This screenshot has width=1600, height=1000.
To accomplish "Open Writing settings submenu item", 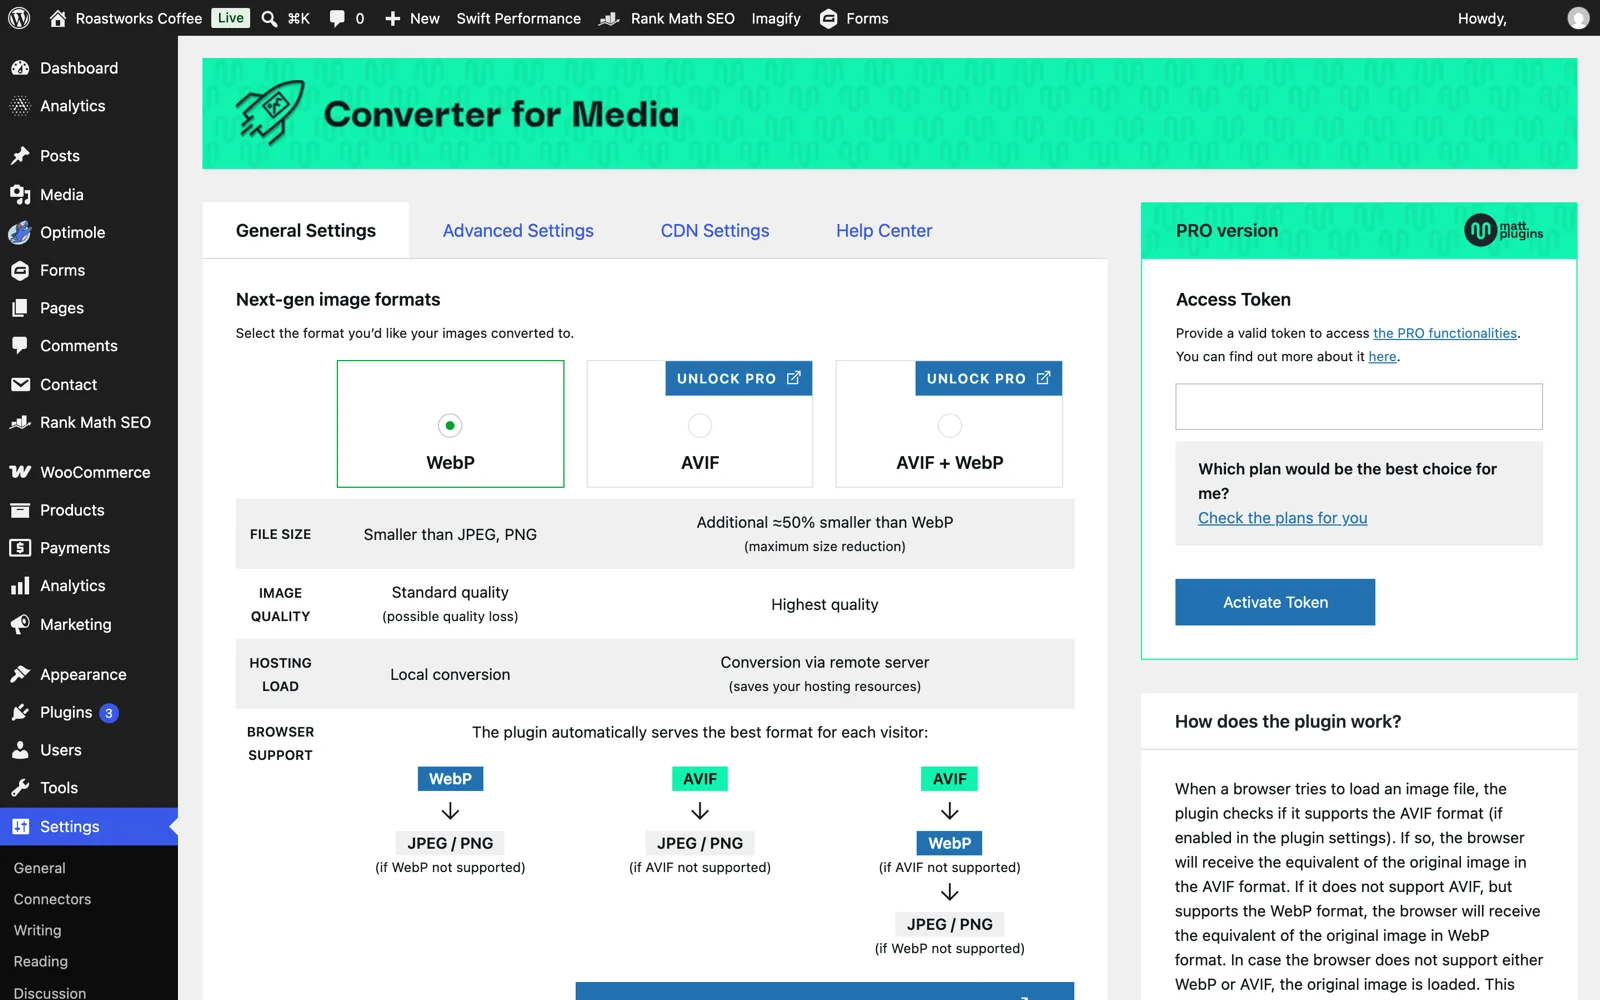I will tap(37, 930).
